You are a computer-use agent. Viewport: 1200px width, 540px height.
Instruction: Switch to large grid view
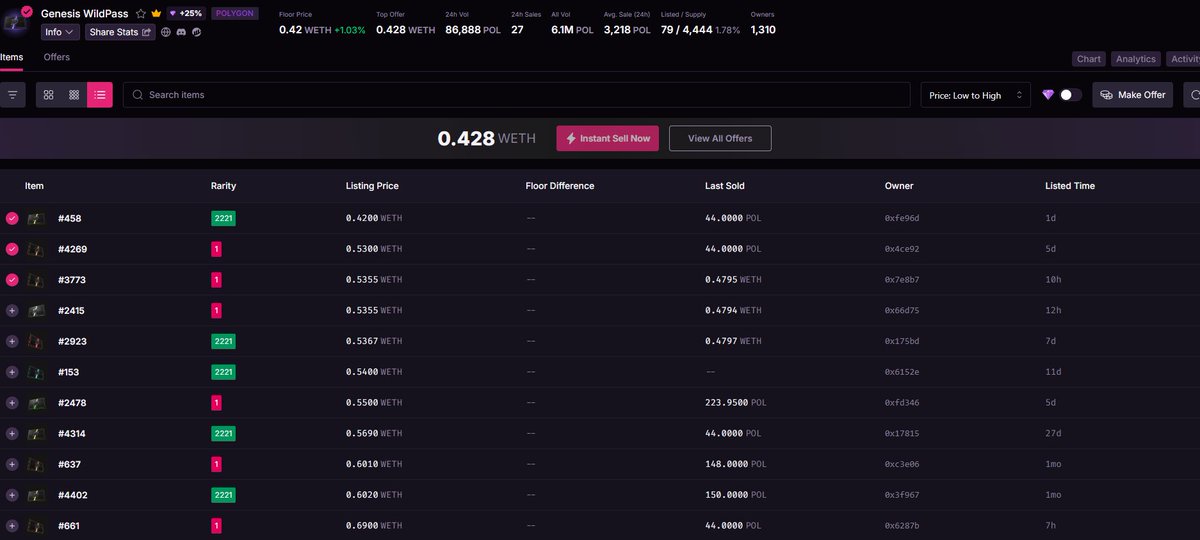48,95
